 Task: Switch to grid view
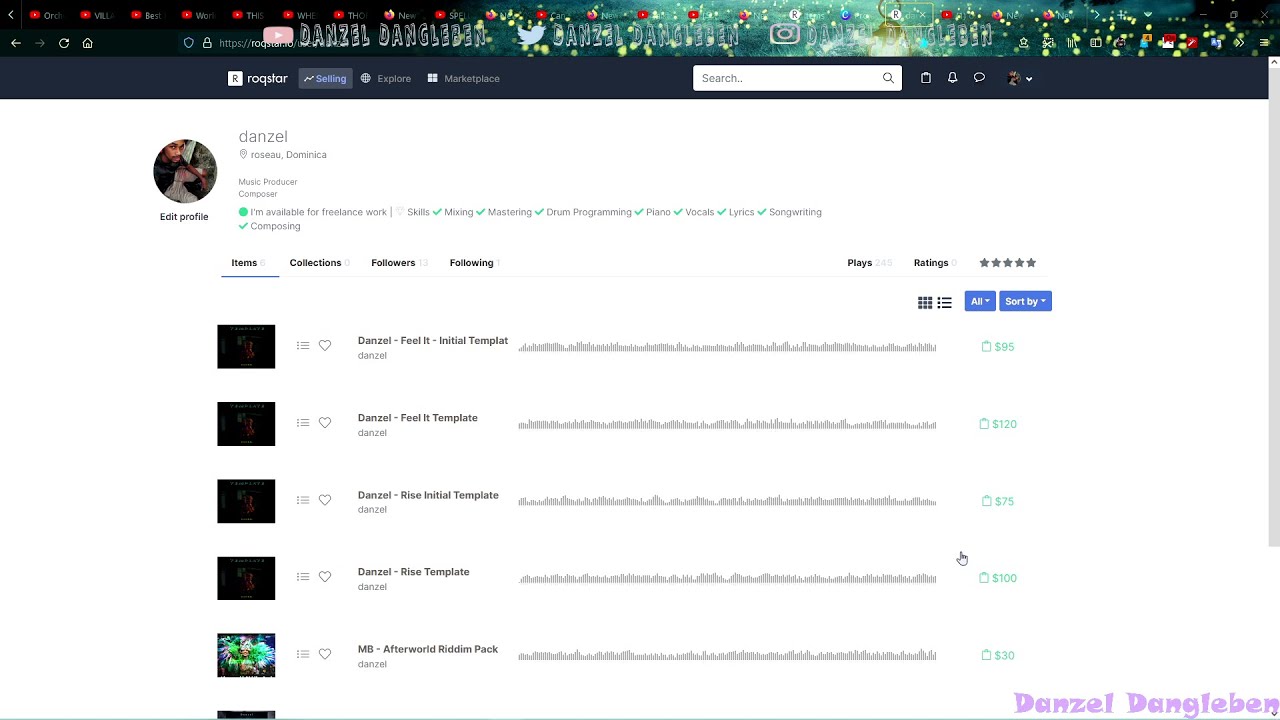tap(925, 302)
